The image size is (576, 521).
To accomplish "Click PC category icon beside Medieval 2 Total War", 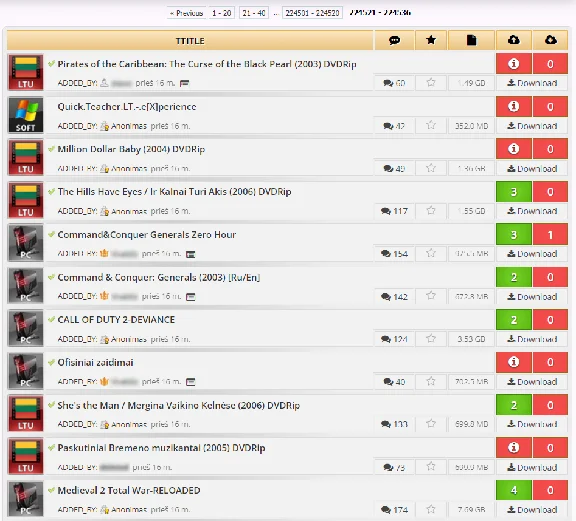I will tap(25, 499).
